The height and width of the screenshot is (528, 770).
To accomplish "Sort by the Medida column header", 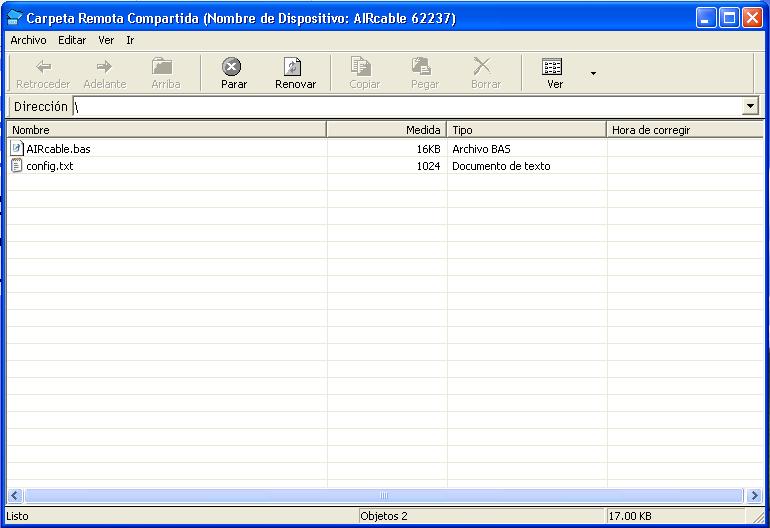I will pos(386,130).
